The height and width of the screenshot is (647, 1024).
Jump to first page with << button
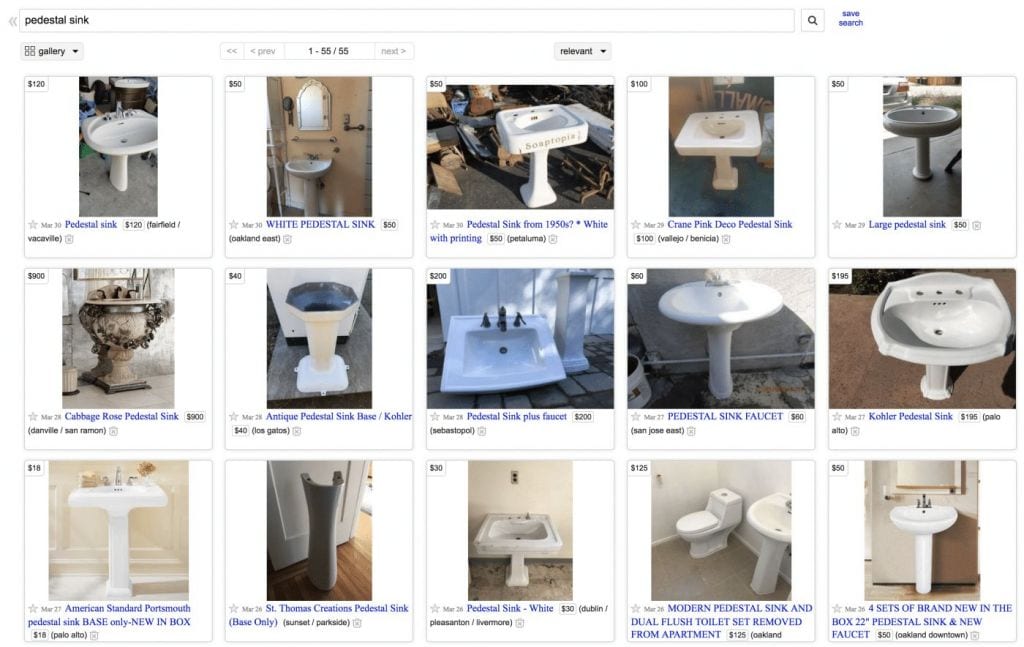tap(232, 51)
